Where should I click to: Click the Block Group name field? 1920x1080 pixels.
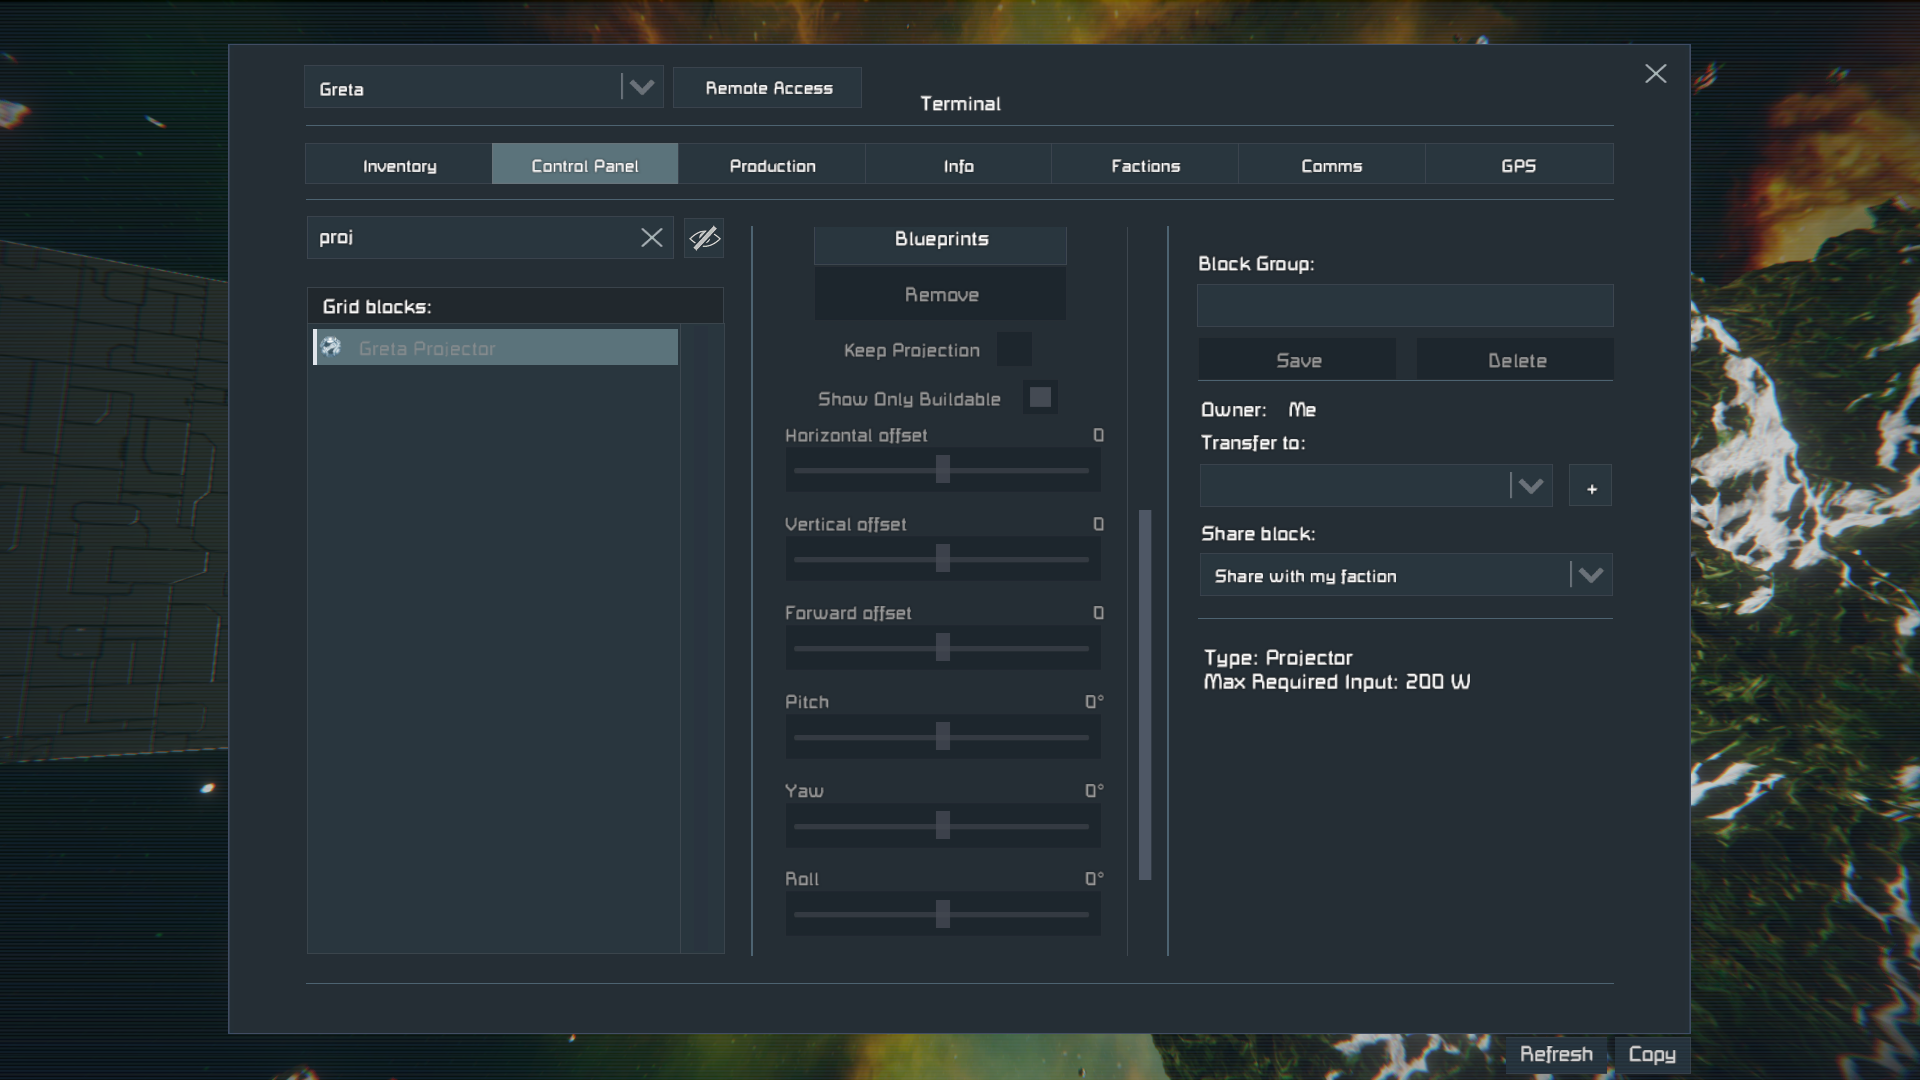pos(1405,306)
